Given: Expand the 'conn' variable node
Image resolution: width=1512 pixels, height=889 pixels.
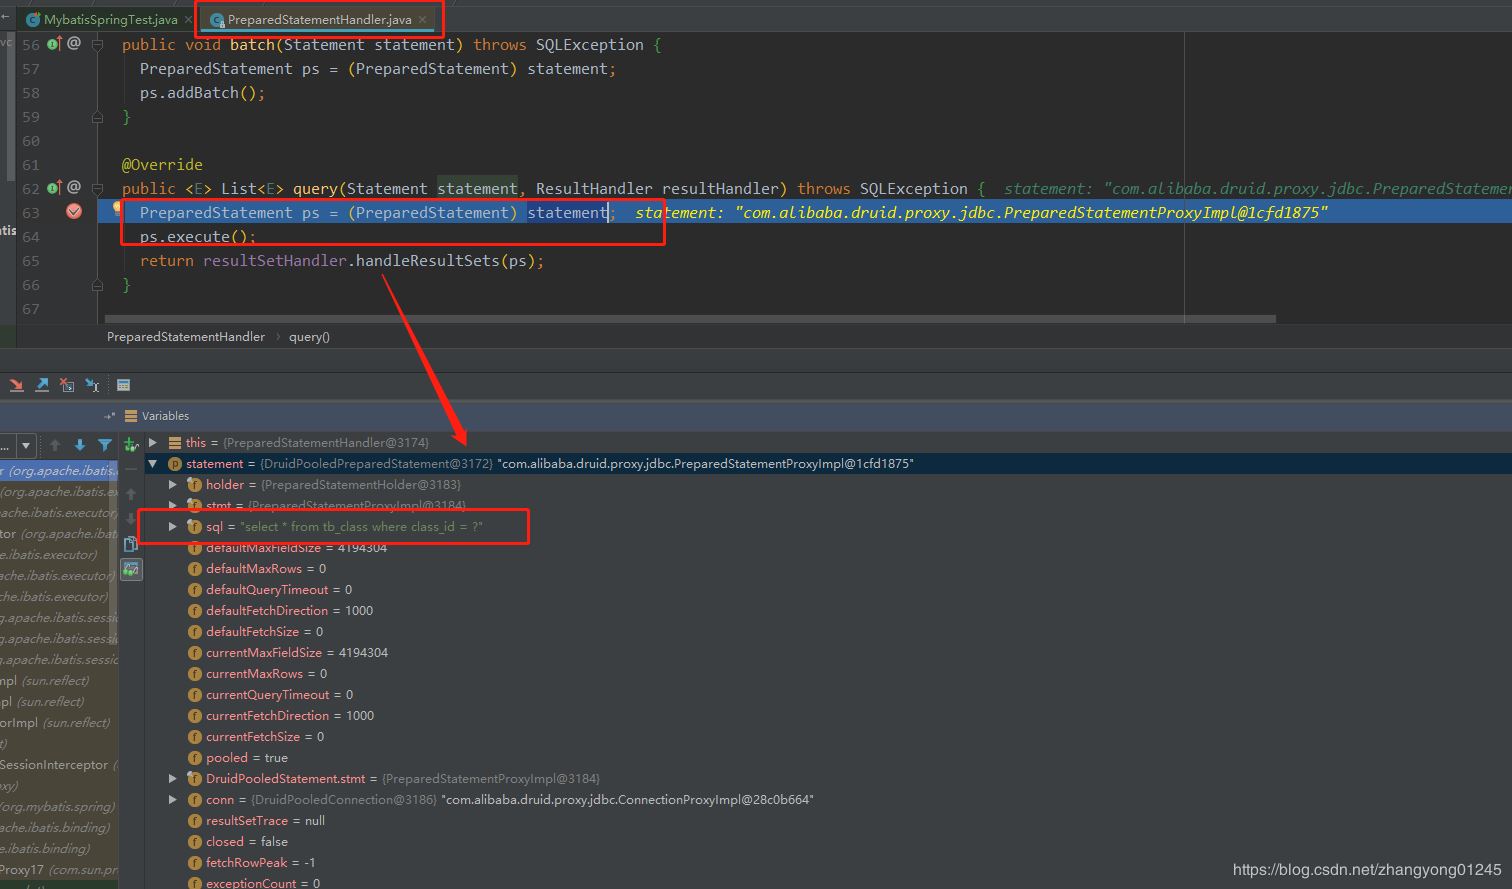Looking at the screenshot, I should [x=173, y=800].
